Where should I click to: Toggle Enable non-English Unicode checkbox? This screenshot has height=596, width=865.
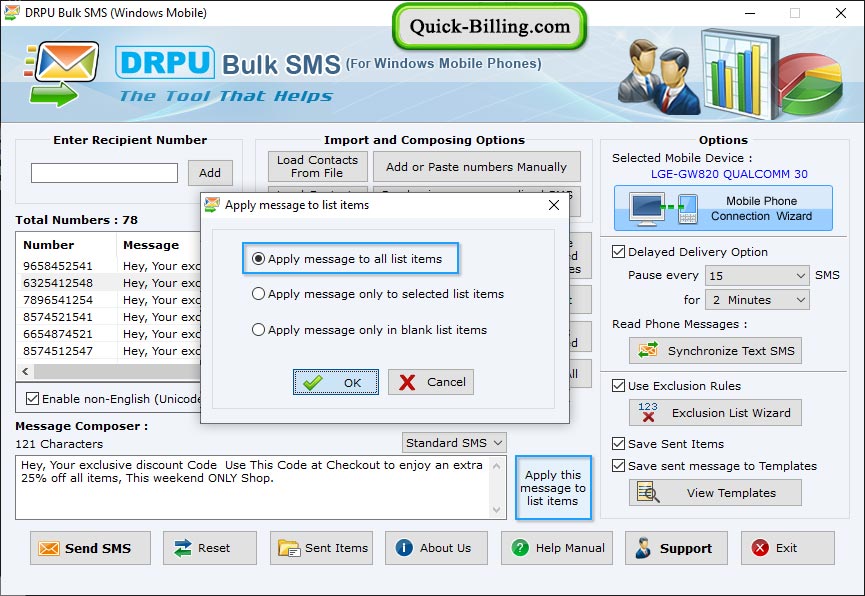click(33, 398)
